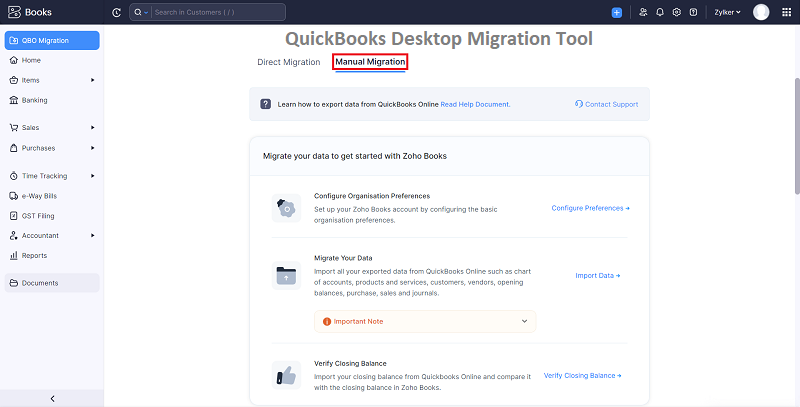Switch to the Manual Migration tab
This screenshot has height=407, width=800.
(x=370, y=62)
